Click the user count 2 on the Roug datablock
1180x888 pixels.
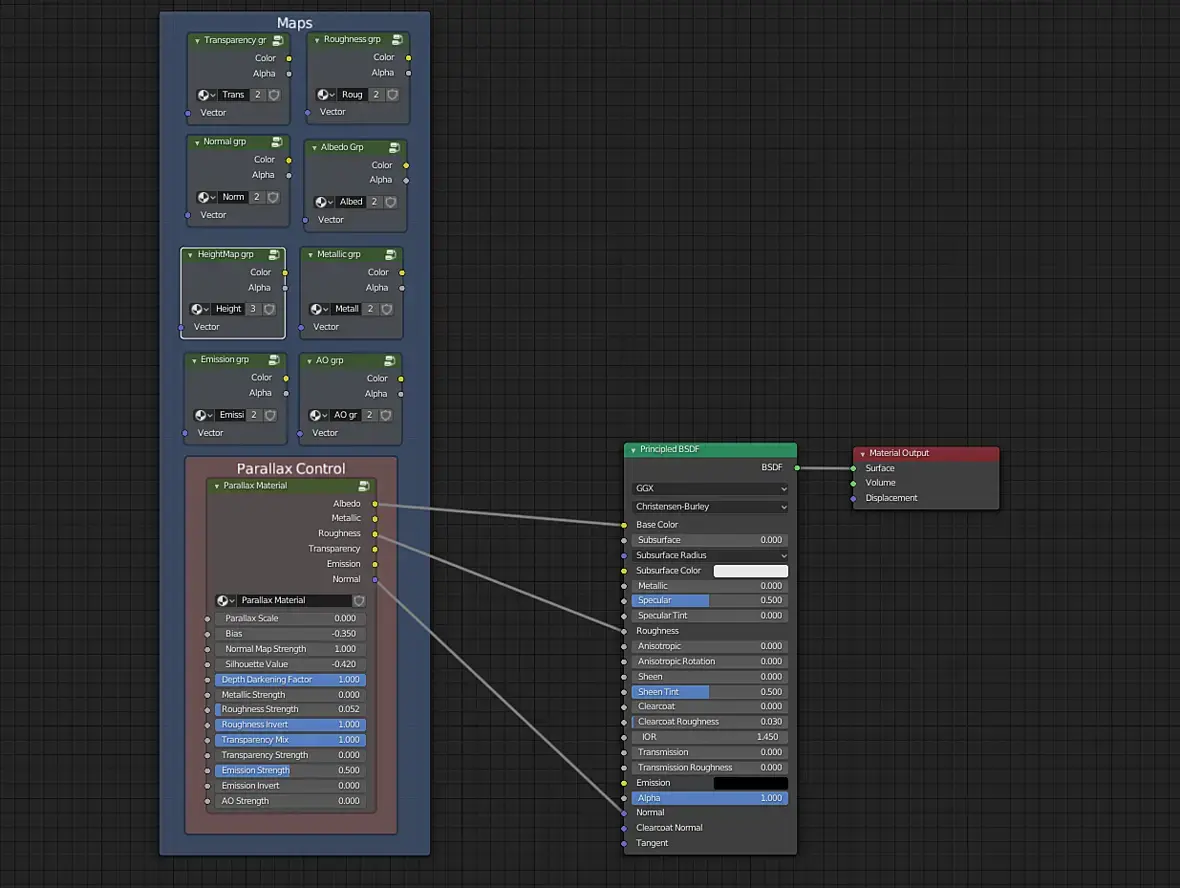pyautogui.click(x=376, y=95)
